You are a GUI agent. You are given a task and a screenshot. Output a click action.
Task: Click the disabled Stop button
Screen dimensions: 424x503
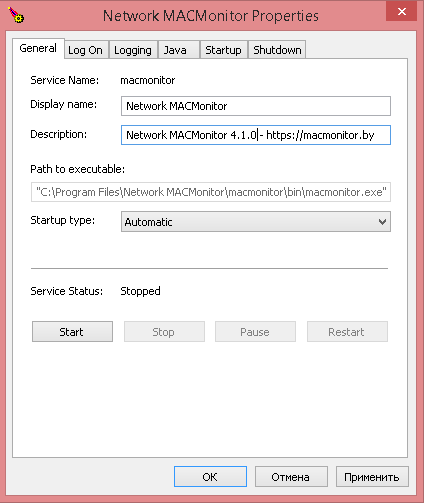(x=164, y=332)
